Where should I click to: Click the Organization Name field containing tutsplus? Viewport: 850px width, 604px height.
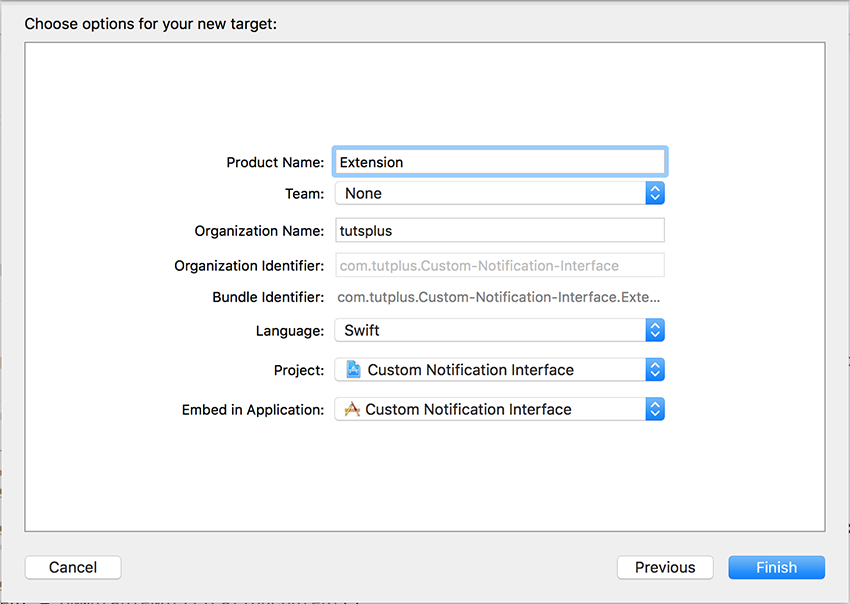pos(500,230)
